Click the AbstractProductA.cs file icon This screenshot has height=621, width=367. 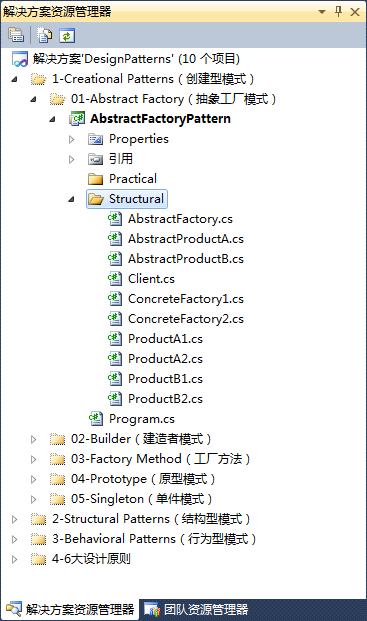point(115,239)
